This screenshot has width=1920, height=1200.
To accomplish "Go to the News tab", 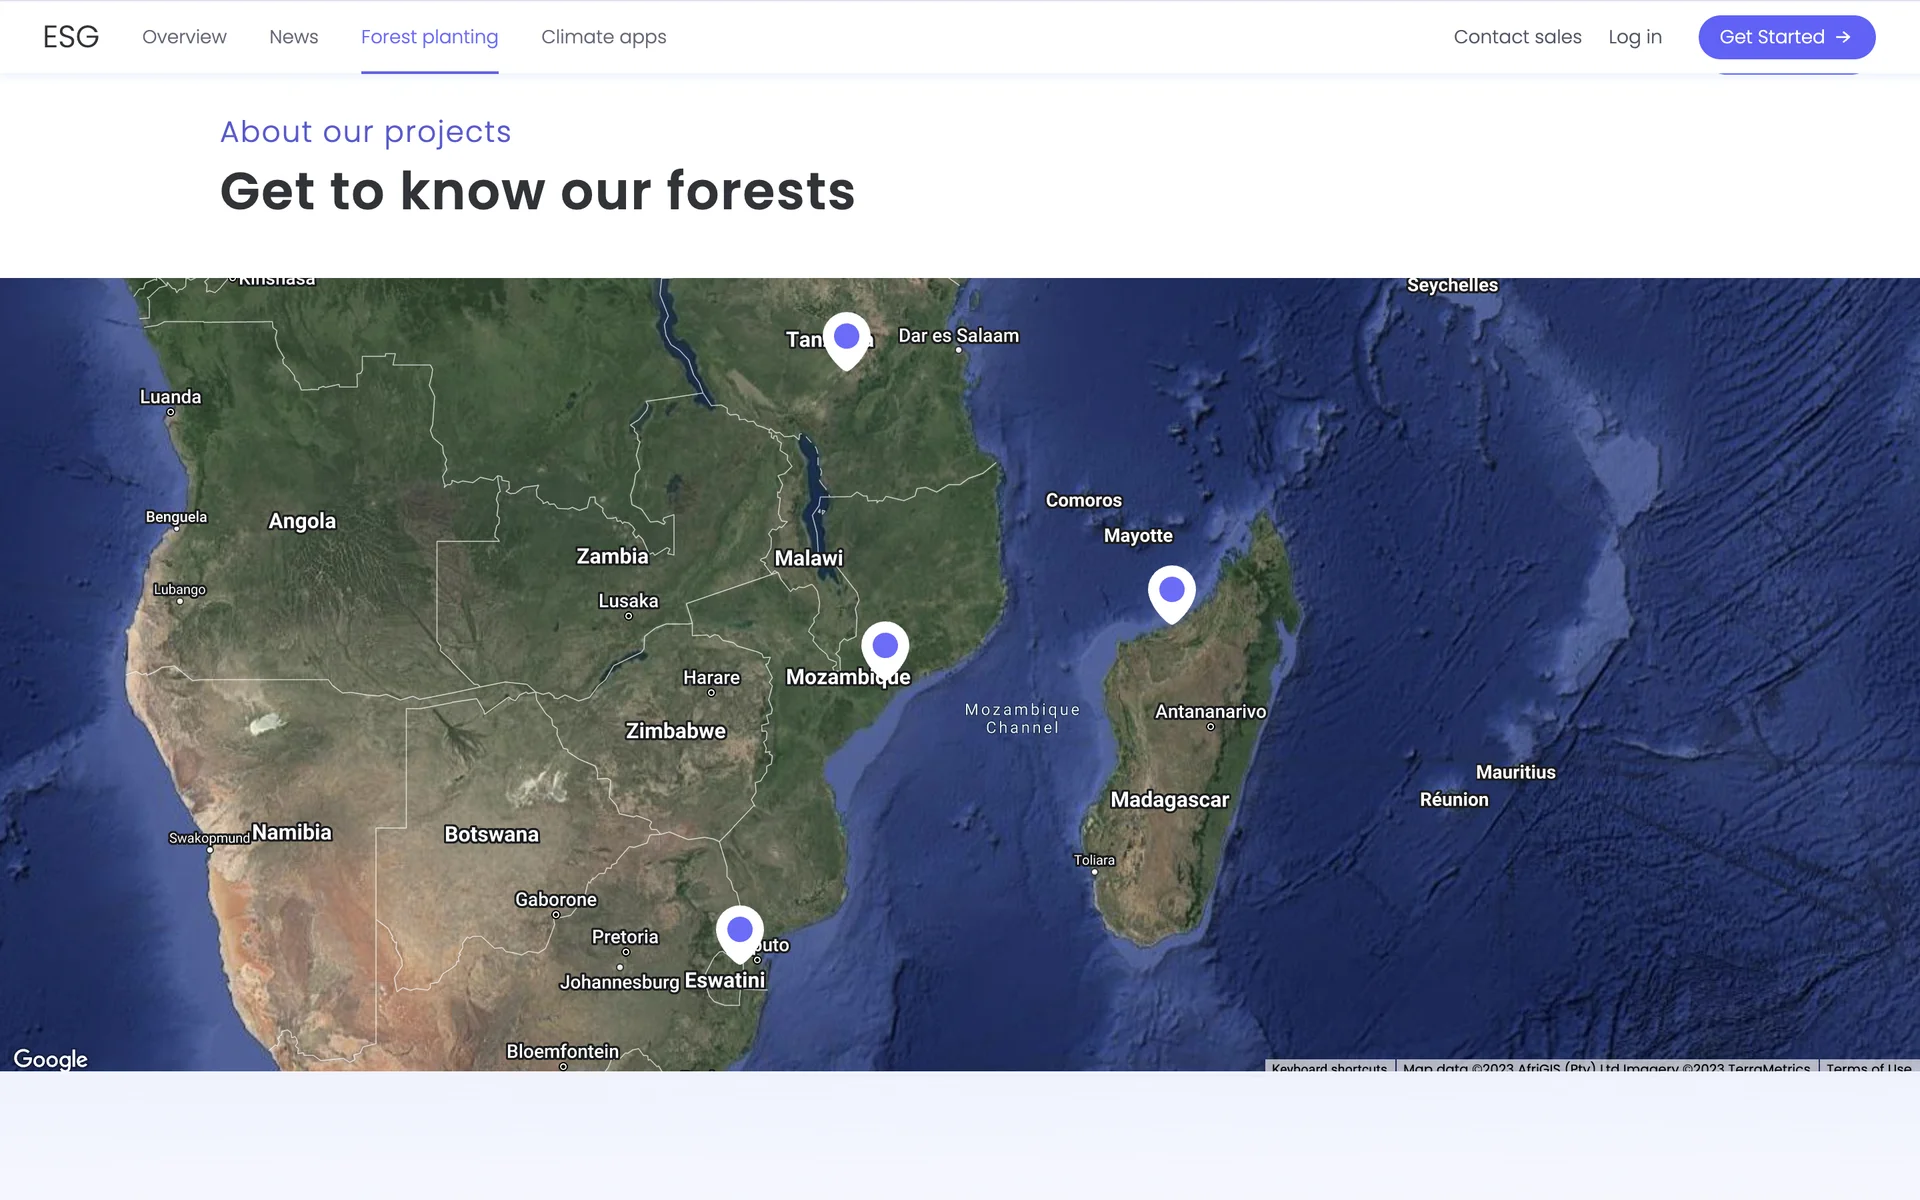I will coord(293,37).
